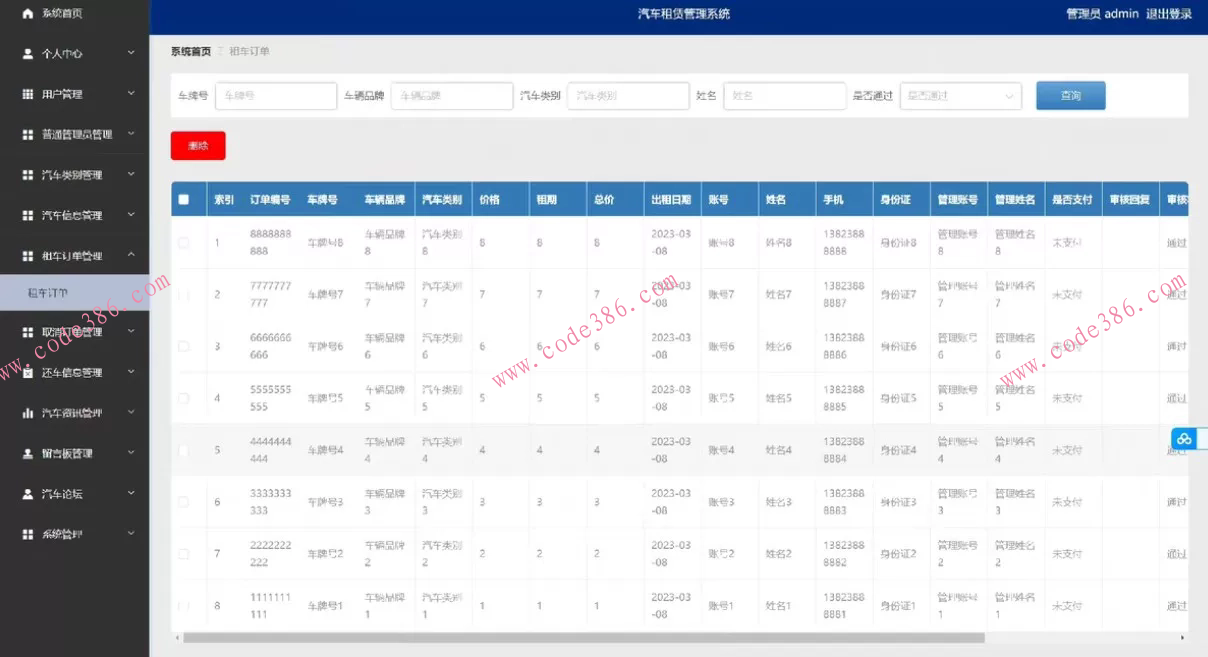The height and width of the screenshot is (657, 1208).
Task: Click the 车牌号 search input field
Action: (276, 96)
